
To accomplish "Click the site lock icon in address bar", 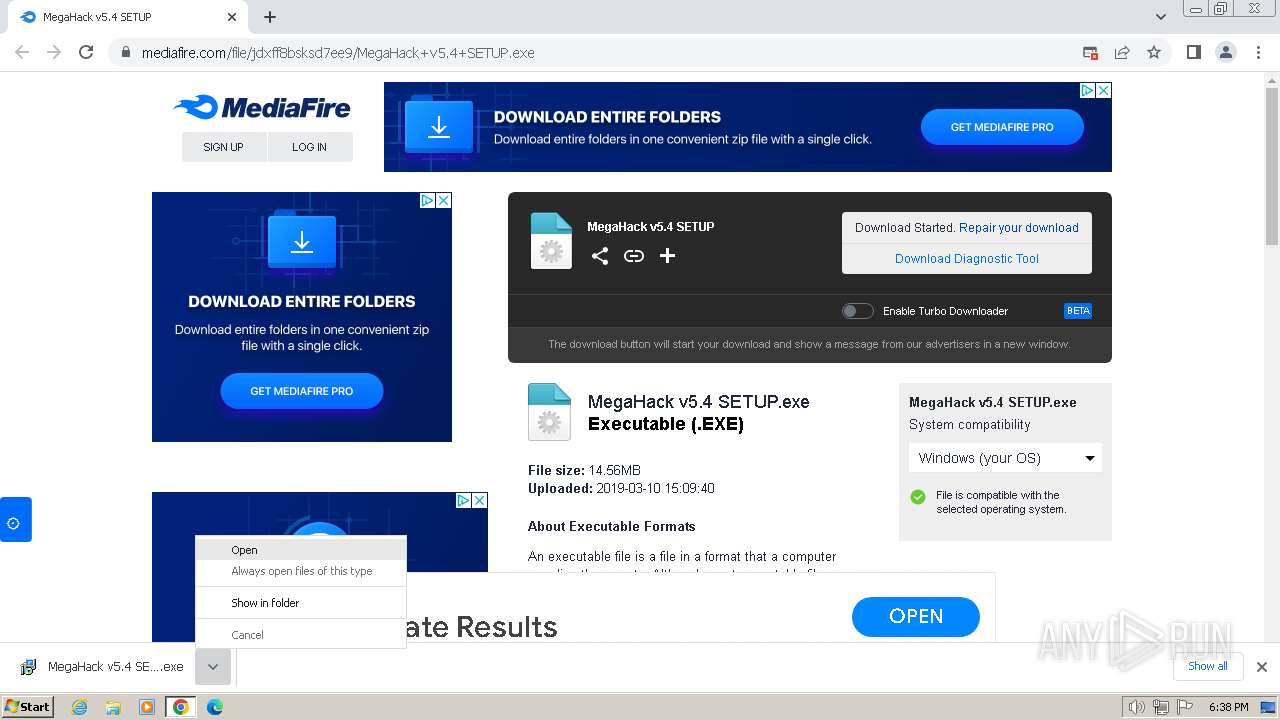I will point(125,52).
